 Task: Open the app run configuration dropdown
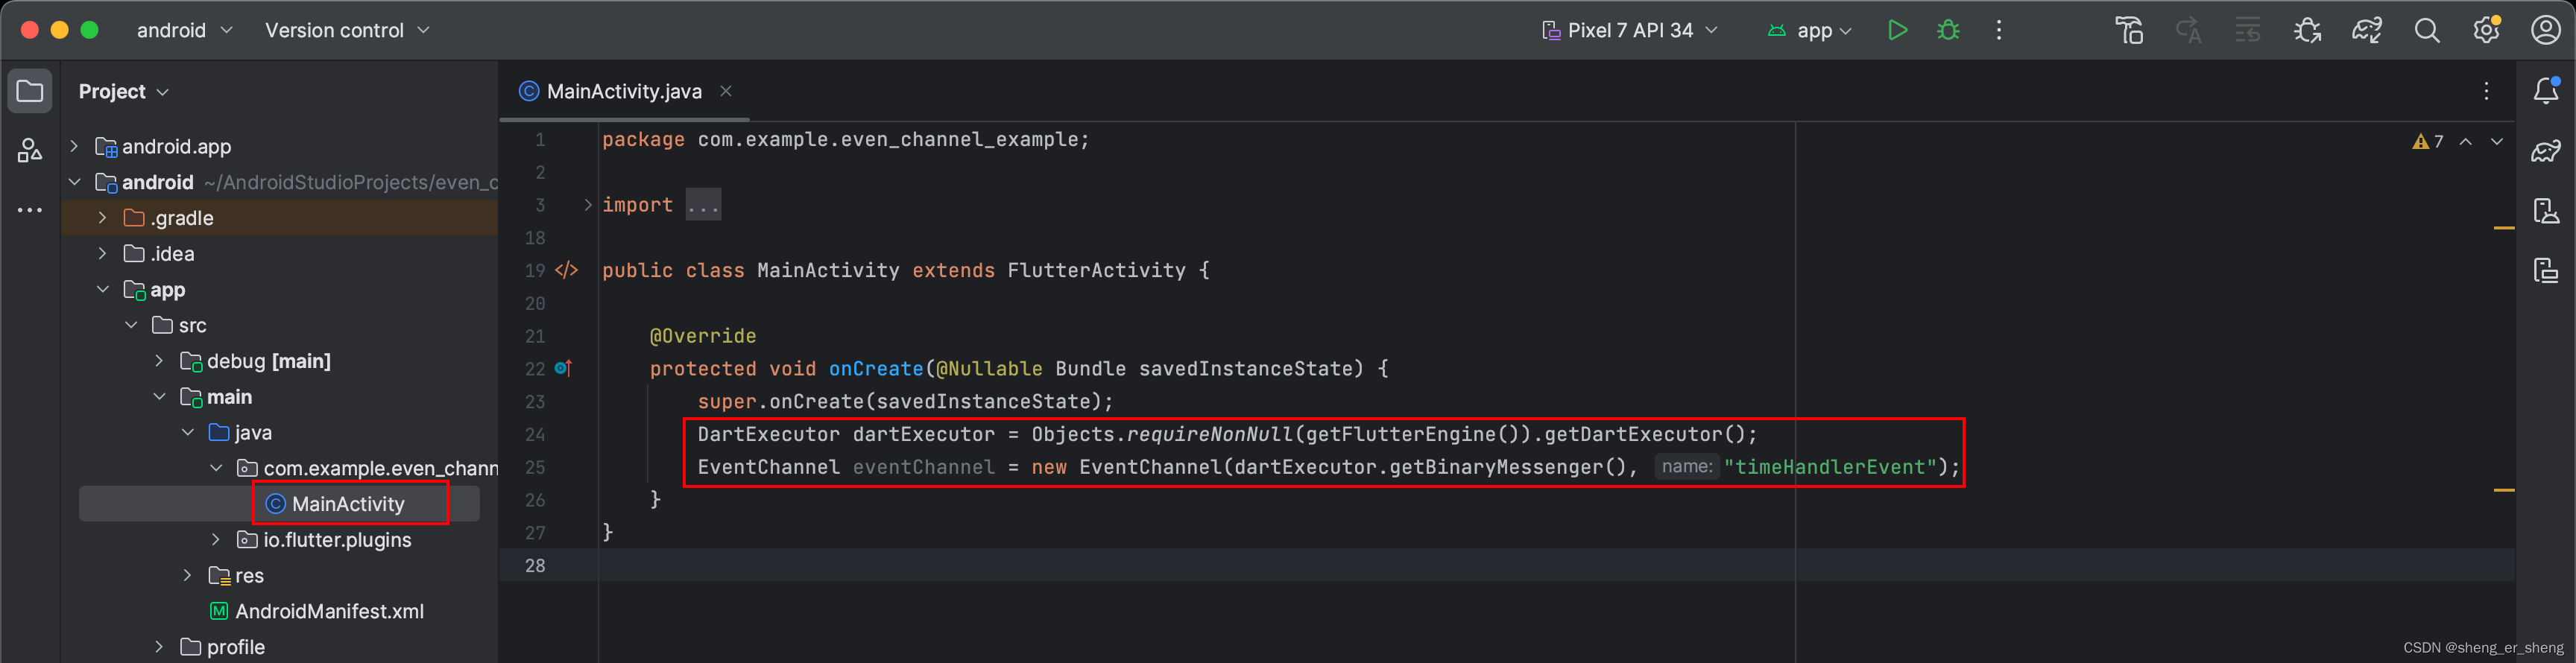tap(1810, 30)
